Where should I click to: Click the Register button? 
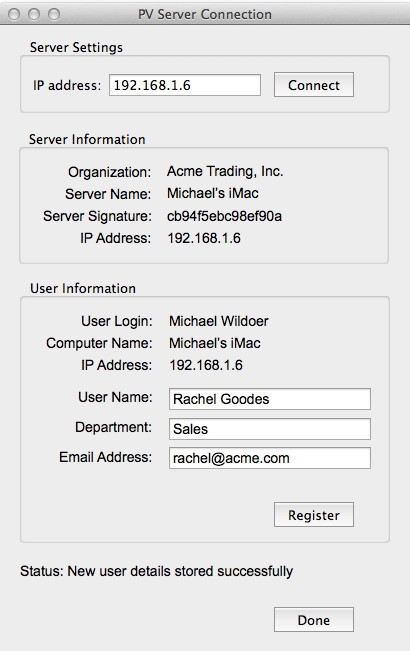click(x=314, y=515)
